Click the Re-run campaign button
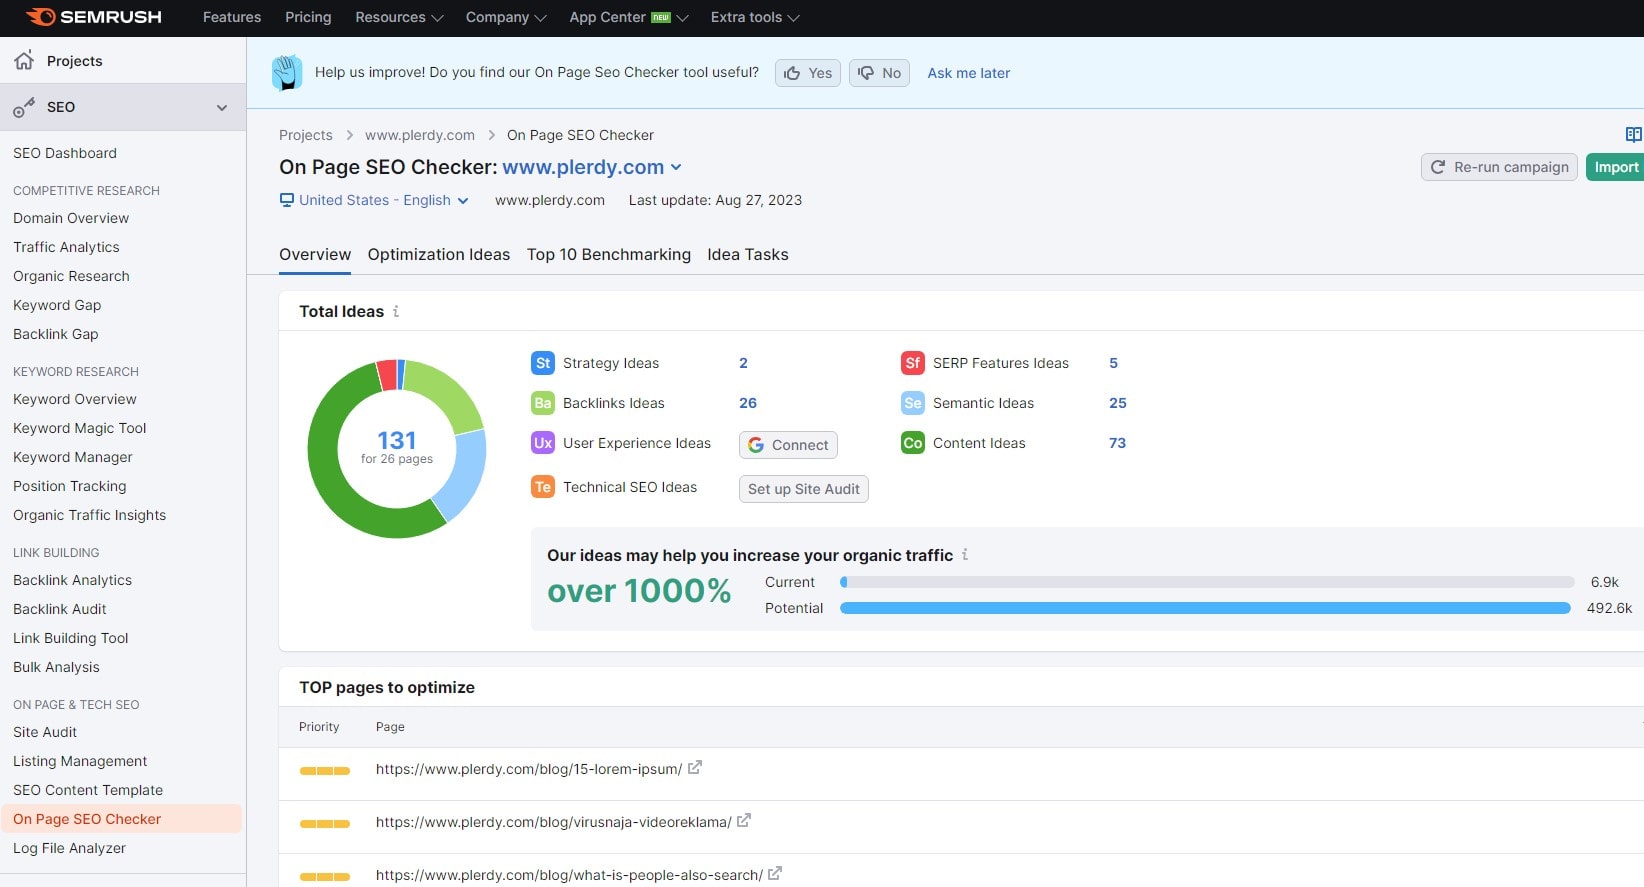Image resolution: width=1644 pixels, height=887 pixels. [x=1499, y=167]
